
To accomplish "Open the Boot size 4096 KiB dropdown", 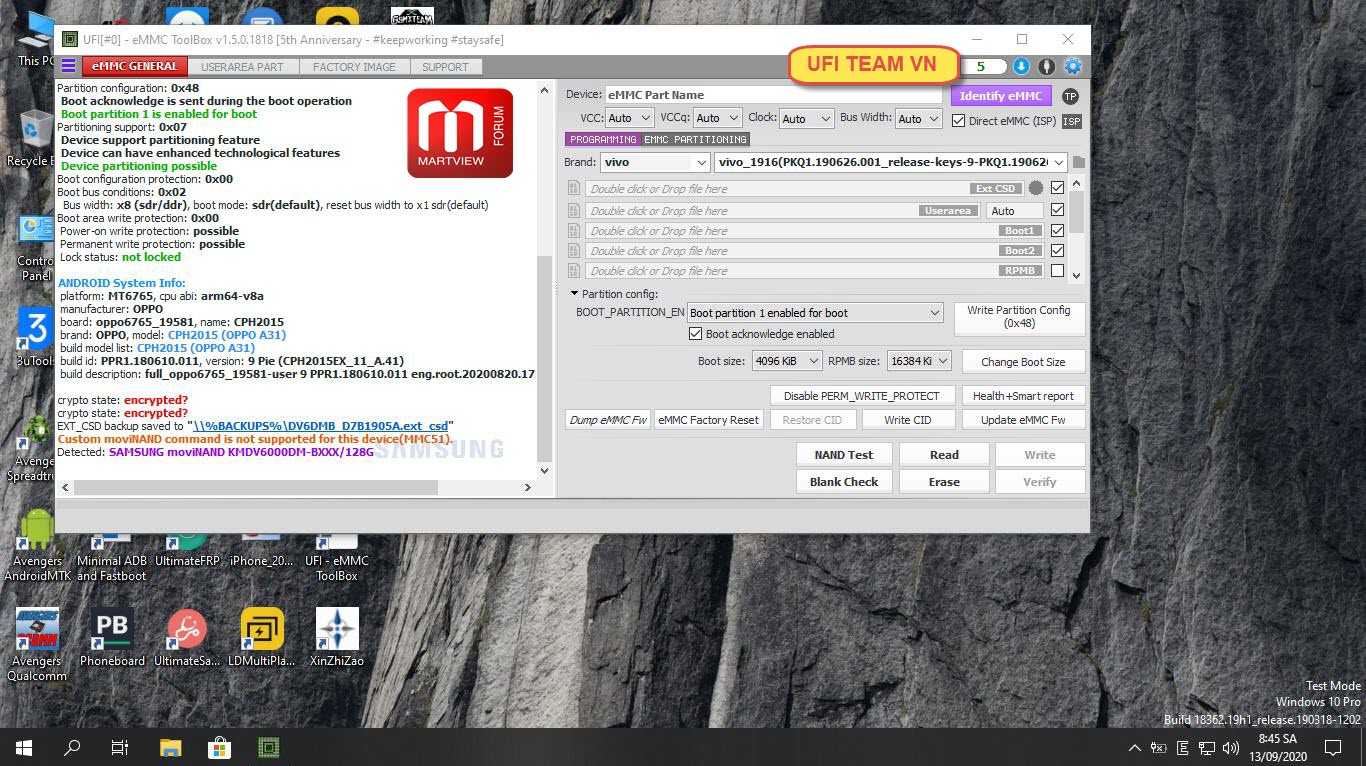I will coord(787,361).
